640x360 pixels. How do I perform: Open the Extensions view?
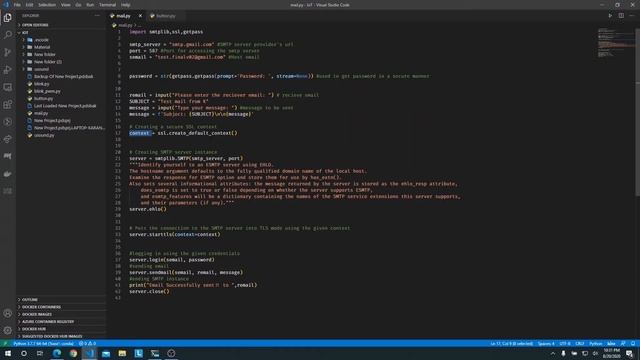click(x=8, y=104)
